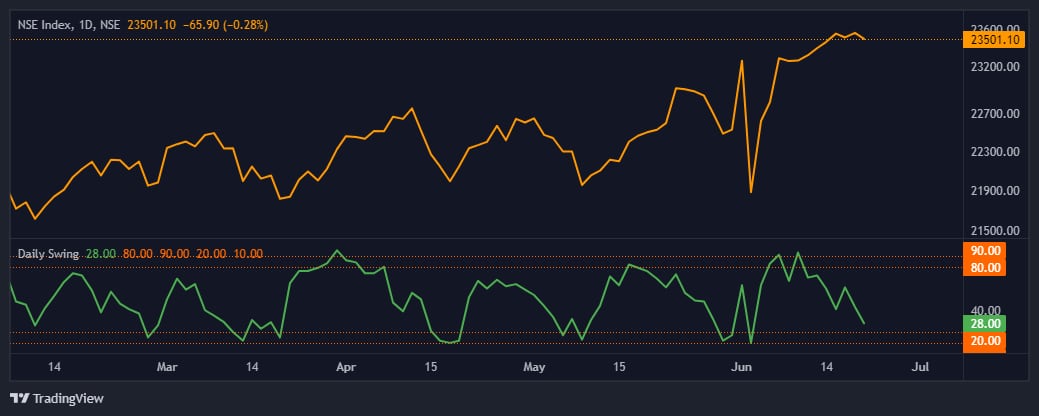Click the orange 90.00 level axis tag
The image size is (1039, 416).
(986, 249)
